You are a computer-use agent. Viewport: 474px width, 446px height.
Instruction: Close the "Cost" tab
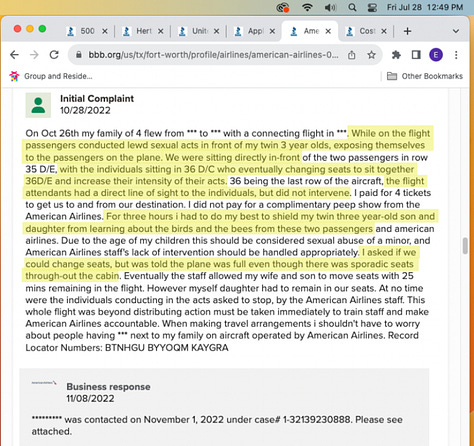tap(384, 31)
